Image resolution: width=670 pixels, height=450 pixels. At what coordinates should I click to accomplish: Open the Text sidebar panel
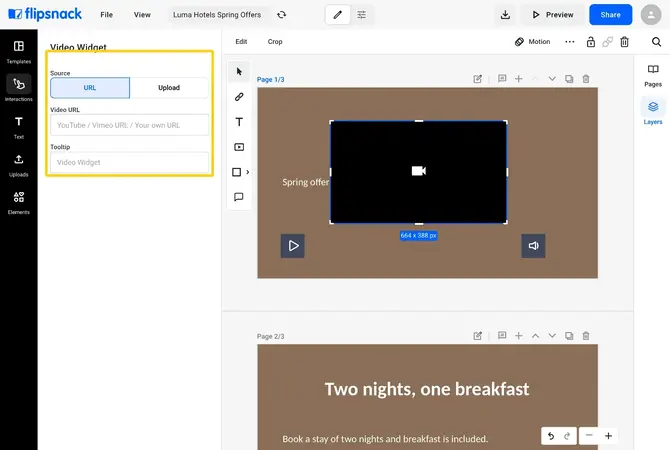(18, 127)
